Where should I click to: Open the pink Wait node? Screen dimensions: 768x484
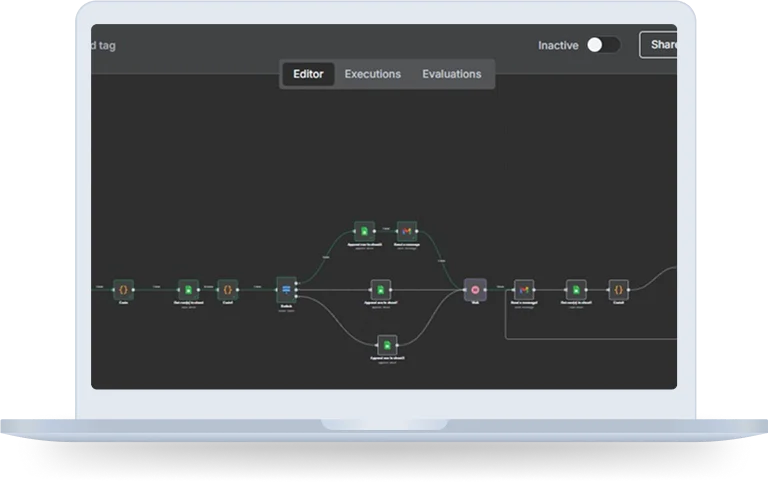click(475, 289)
